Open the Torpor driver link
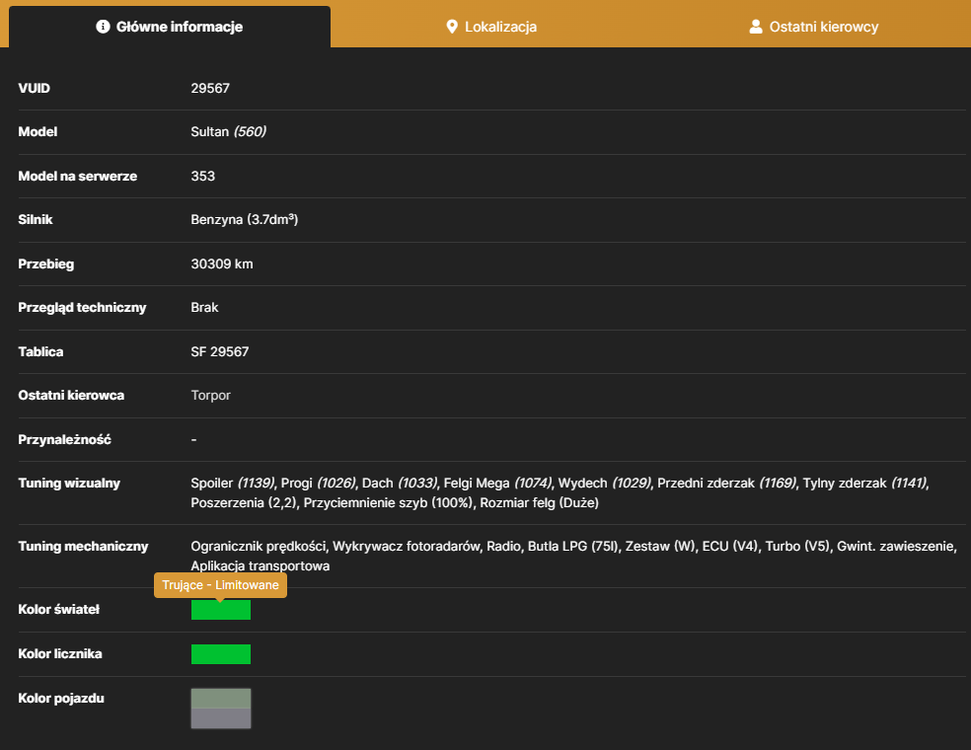971x750 pixels. [x=211, y=395]
